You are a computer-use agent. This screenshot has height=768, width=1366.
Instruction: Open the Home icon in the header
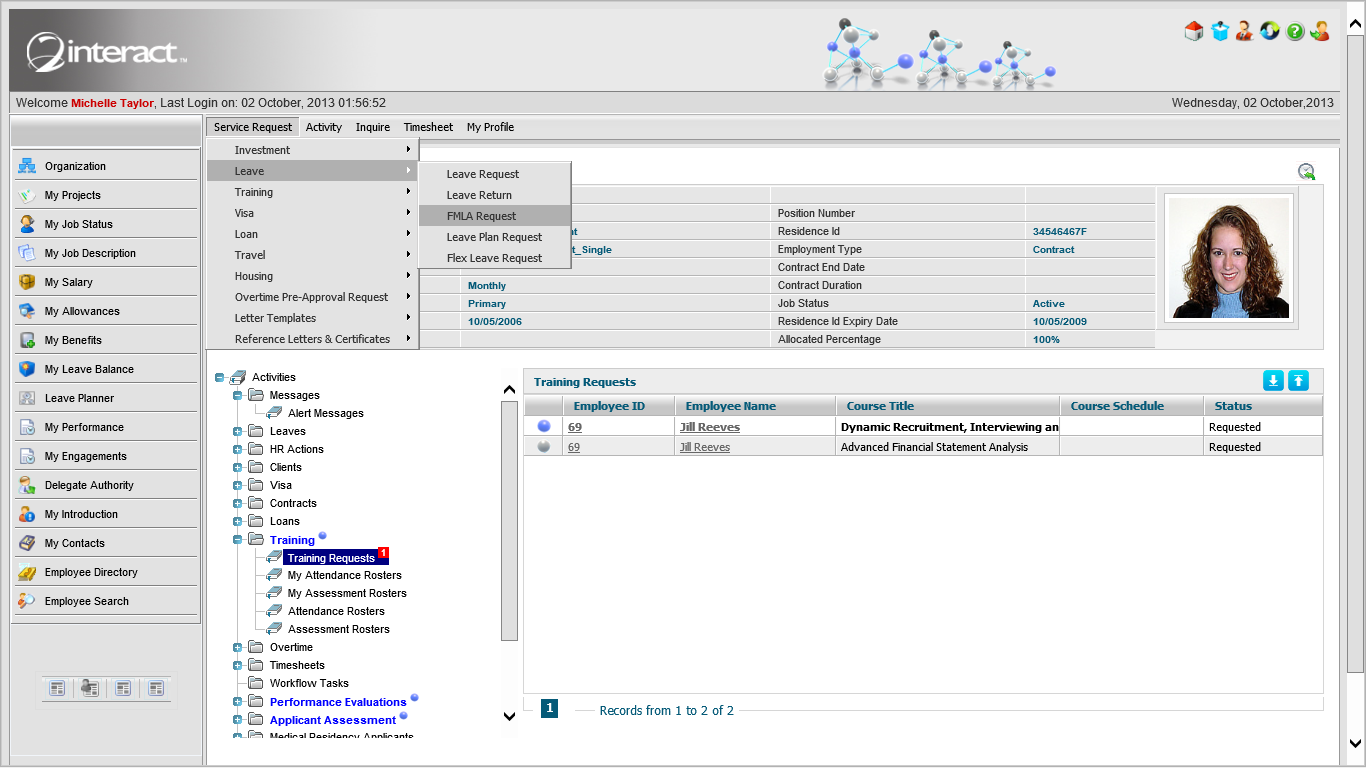point(1194,31)
